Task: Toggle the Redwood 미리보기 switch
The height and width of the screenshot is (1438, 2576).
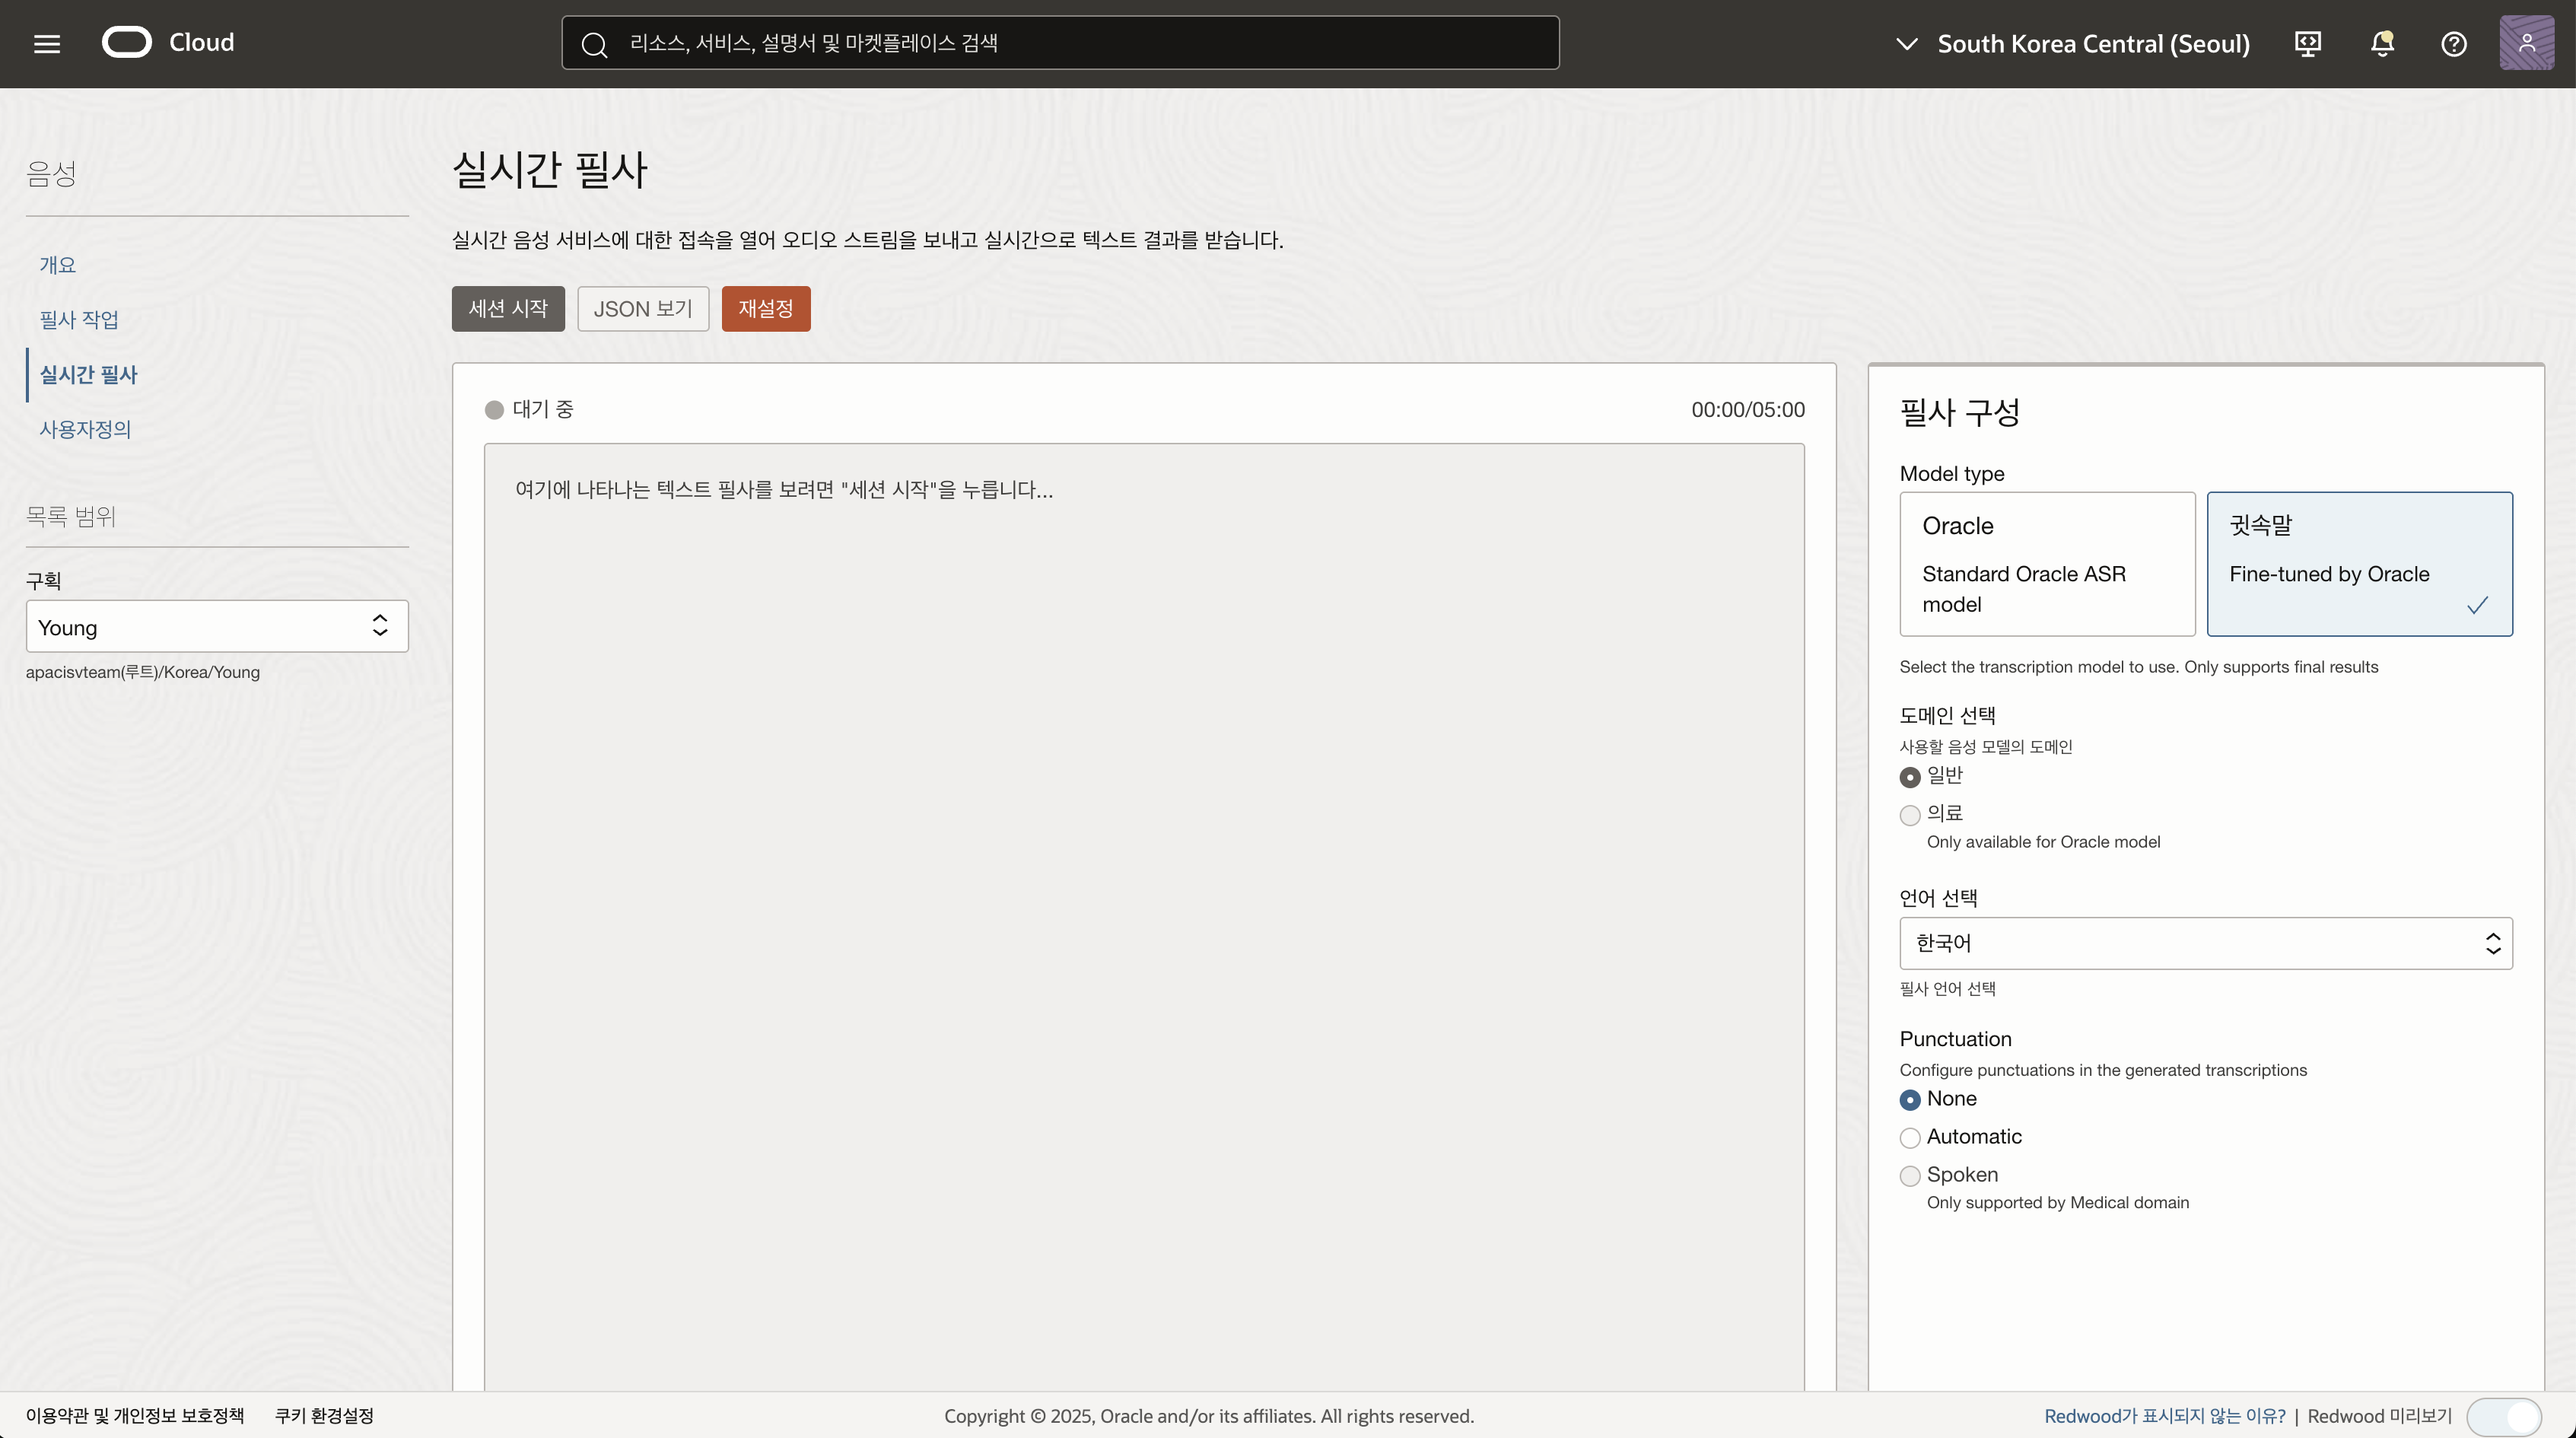Action: point(2503,1416)
